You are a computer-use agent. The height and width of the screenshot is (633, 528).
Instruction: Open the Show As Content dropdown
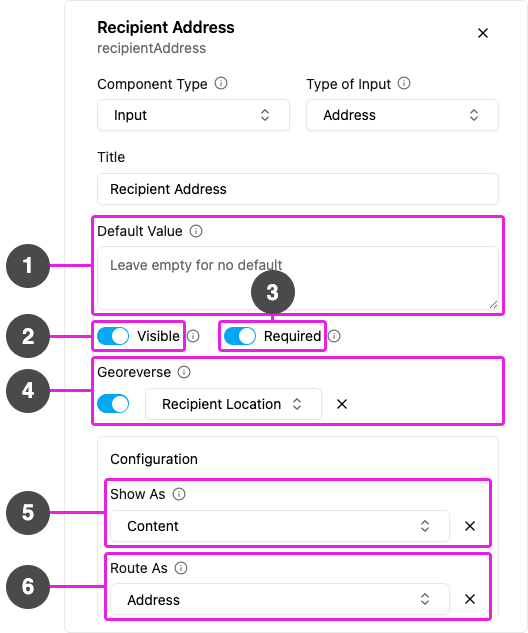pyautogui.click(x=280, y=526)
